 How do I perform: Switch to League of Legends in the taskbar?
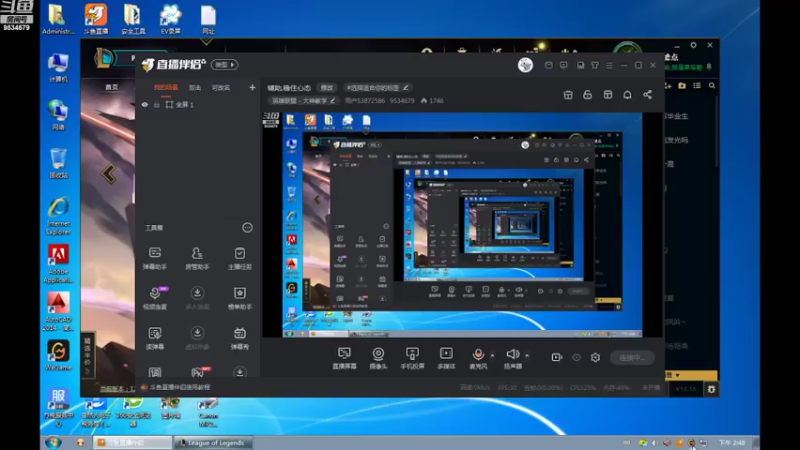coord(212,443)
